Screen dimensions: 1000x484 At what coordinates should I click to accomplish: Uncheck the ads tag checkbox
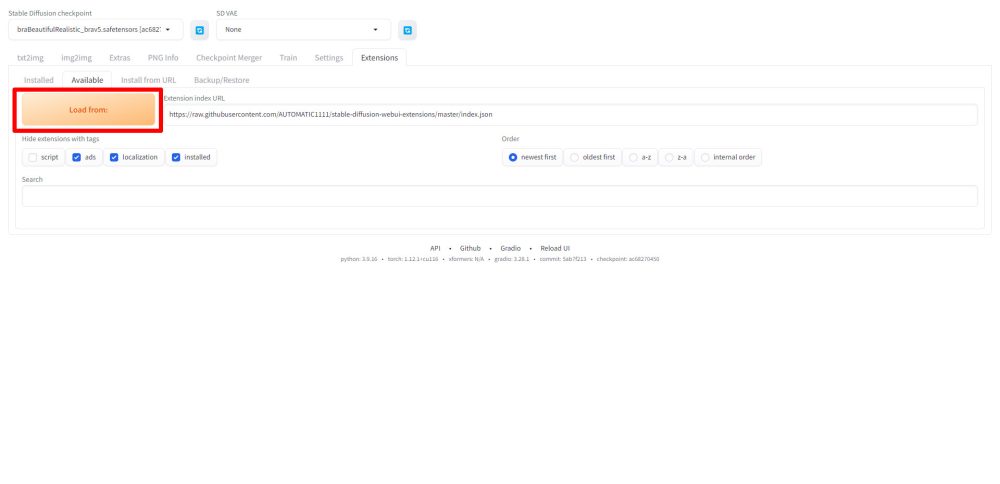[76, 157]
